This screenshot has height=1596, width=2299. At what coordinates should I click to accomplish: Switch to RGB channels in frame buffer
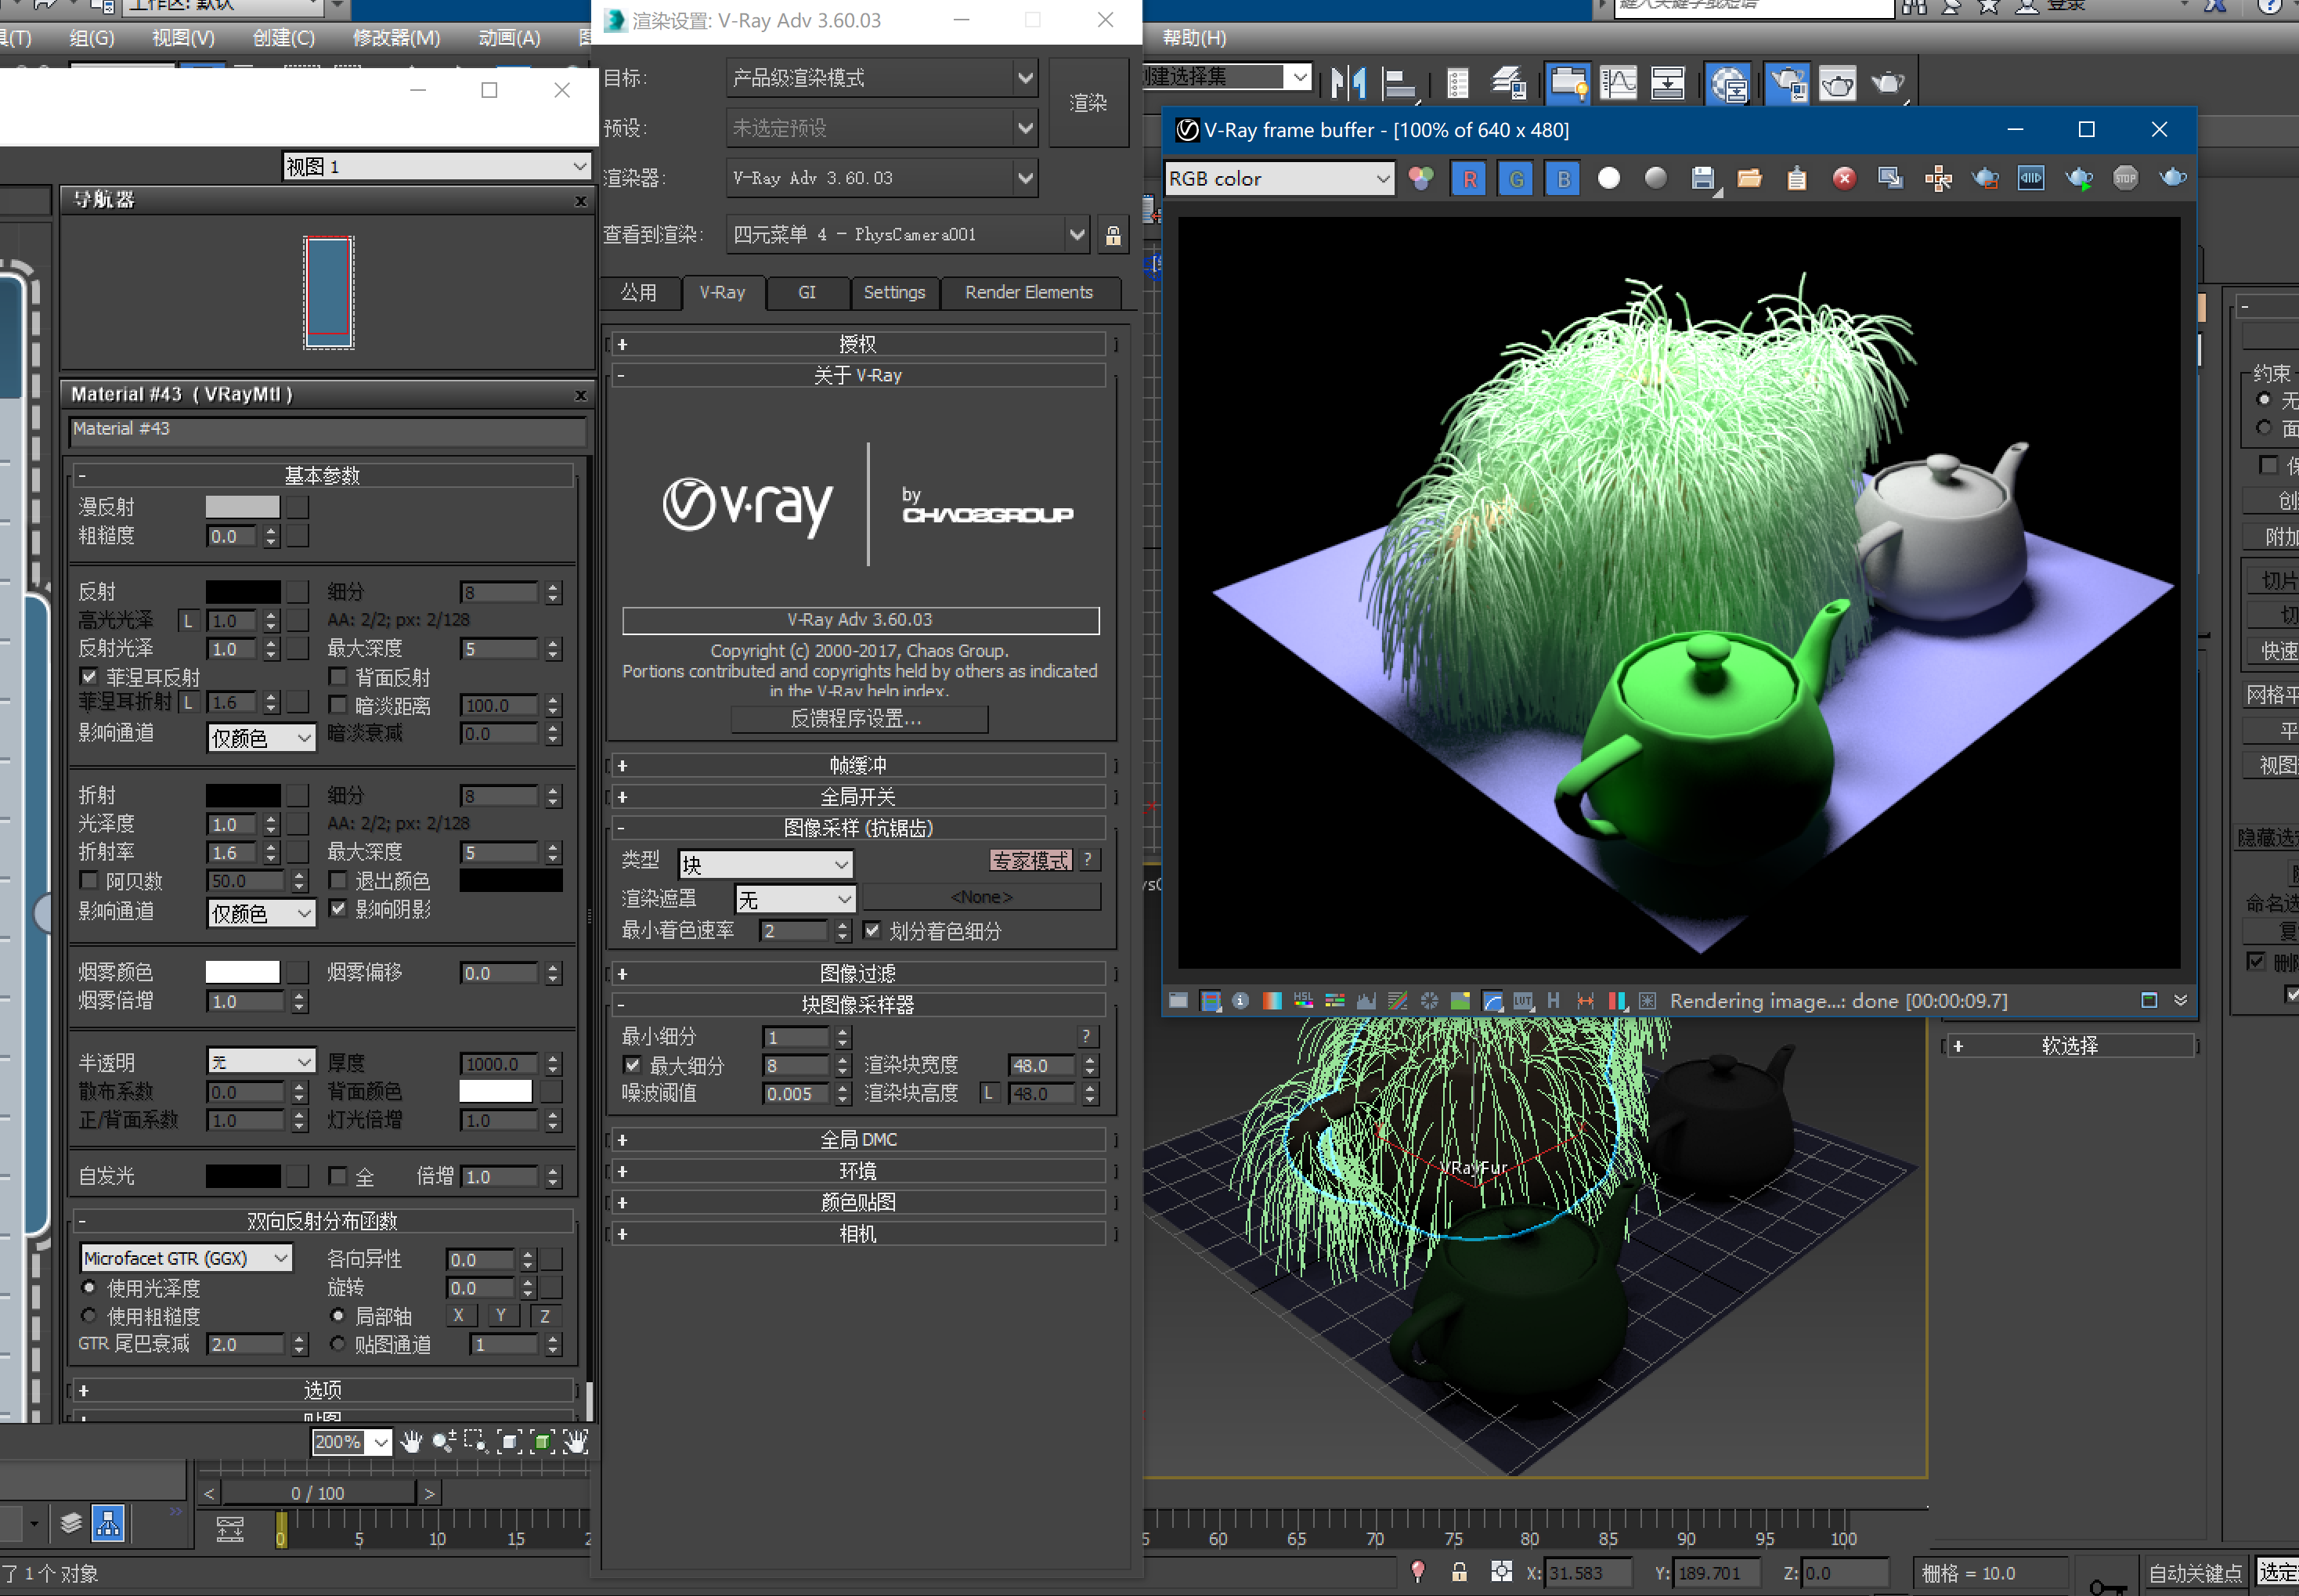click(1420, 179)
